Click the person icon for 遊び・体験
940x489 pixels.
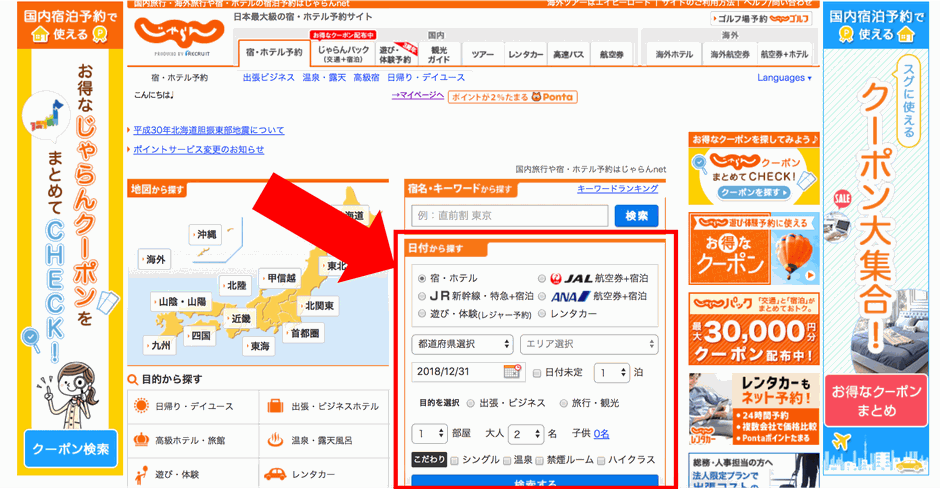click(x=141, y=475)
